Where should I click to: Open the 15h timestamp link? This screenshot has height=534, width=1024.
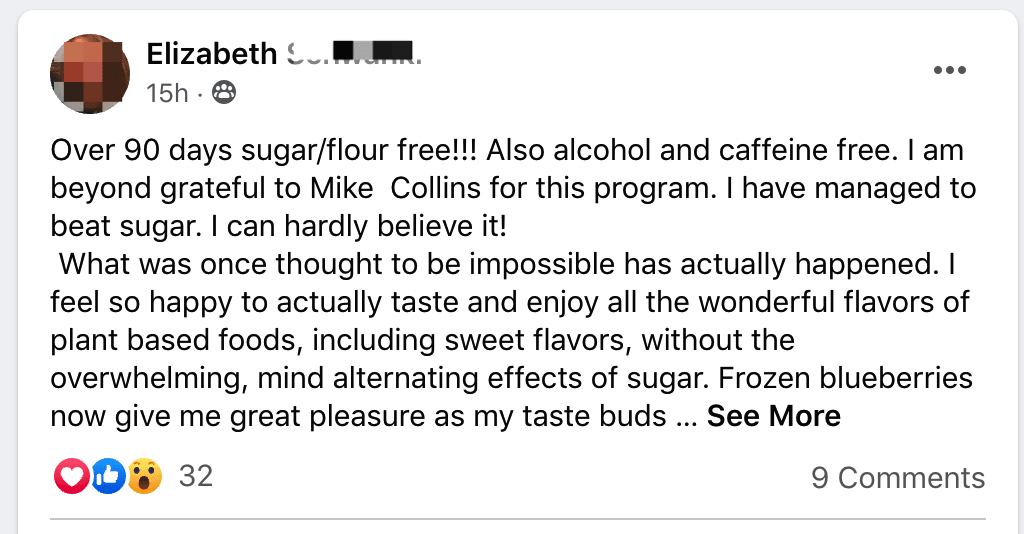point(167,94)
